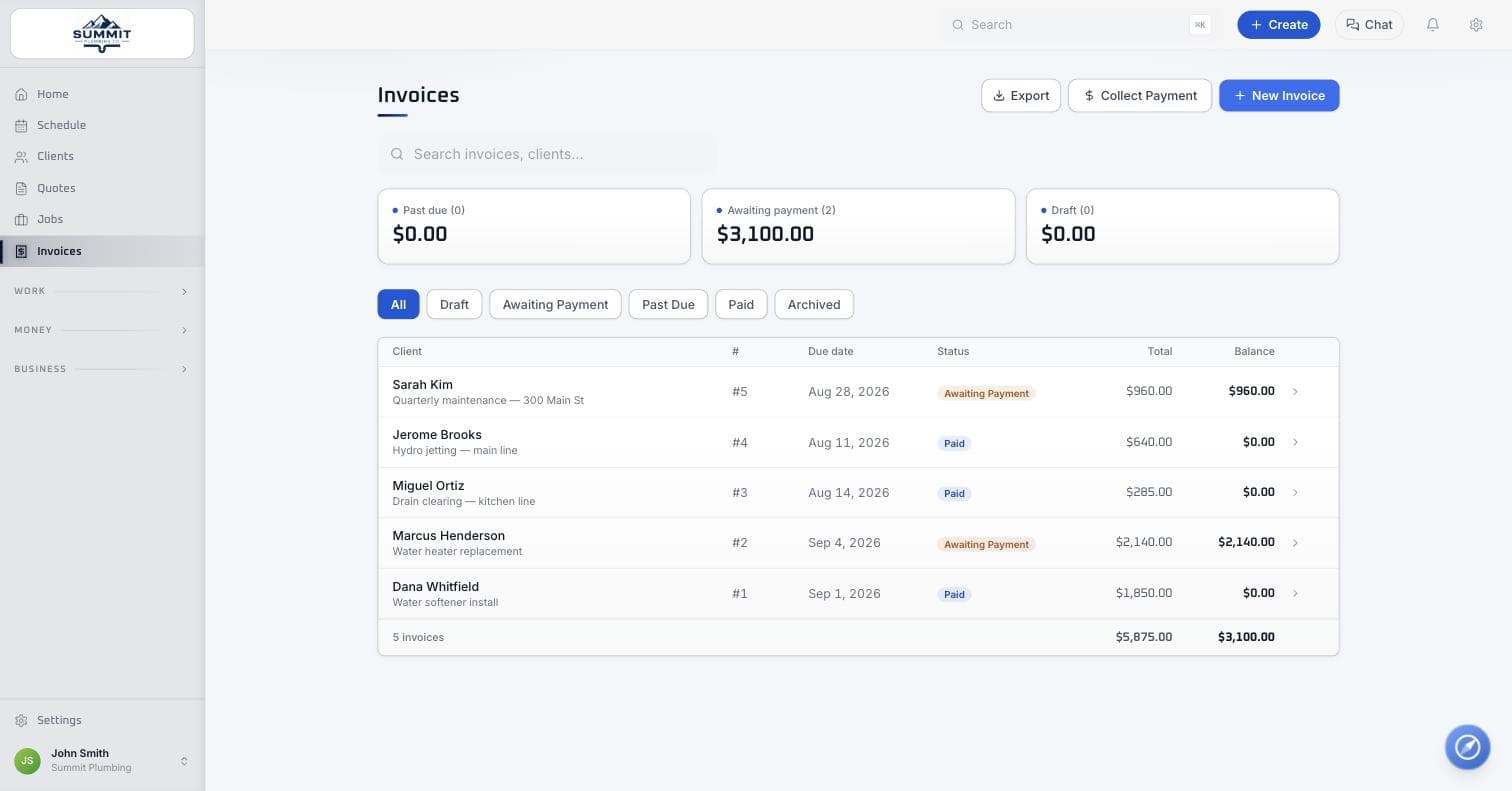Click Awaiting Payment badge for invoice #5
Image resolution: width=1512 pixels, height=791 pixels.
pos(986,394)
